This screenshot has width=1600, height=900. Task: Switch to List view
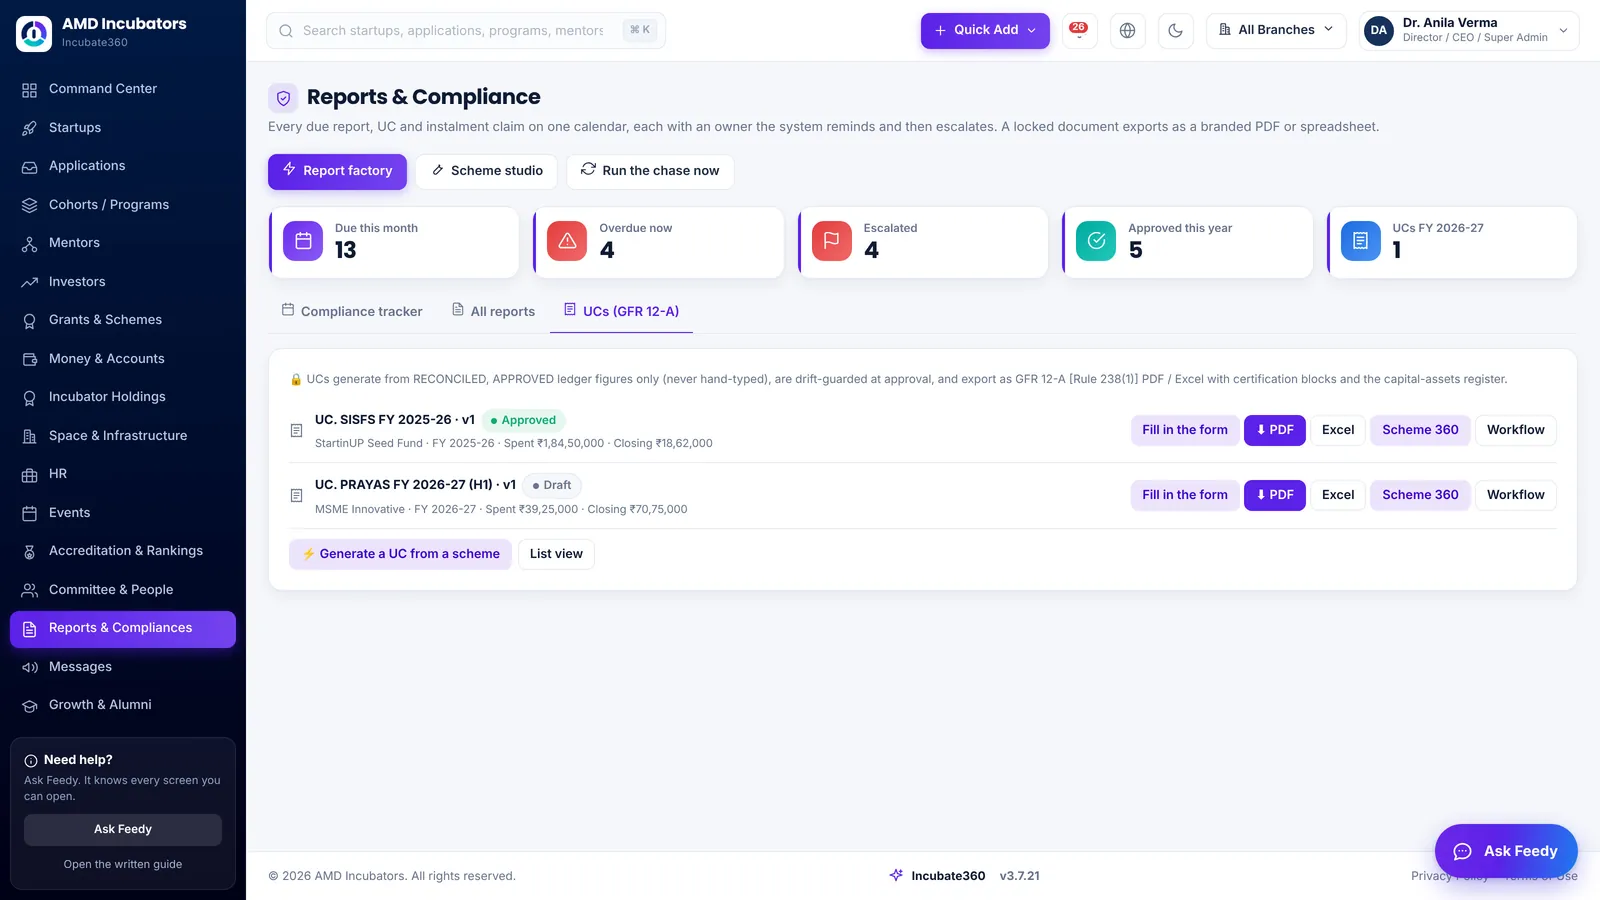pyautogui.click(x=556, y=554)
